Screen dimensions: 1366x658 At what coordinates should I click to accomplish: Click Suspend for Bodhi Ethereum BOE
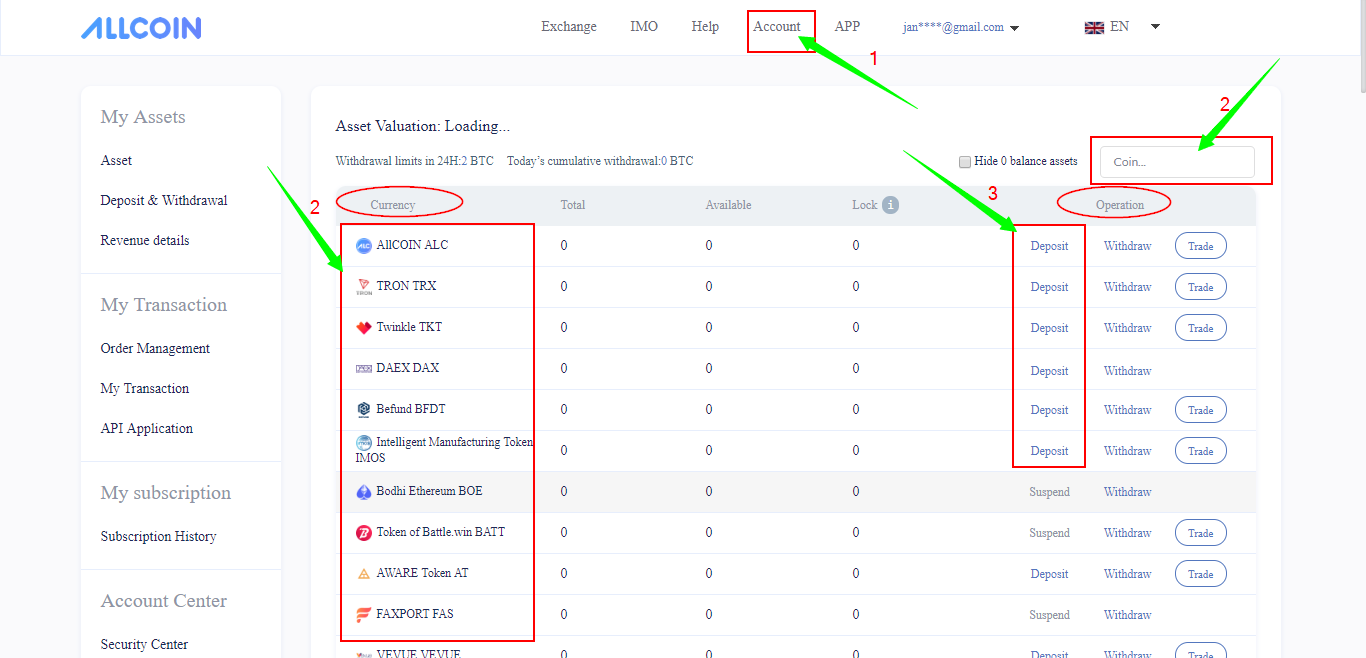1050,492
